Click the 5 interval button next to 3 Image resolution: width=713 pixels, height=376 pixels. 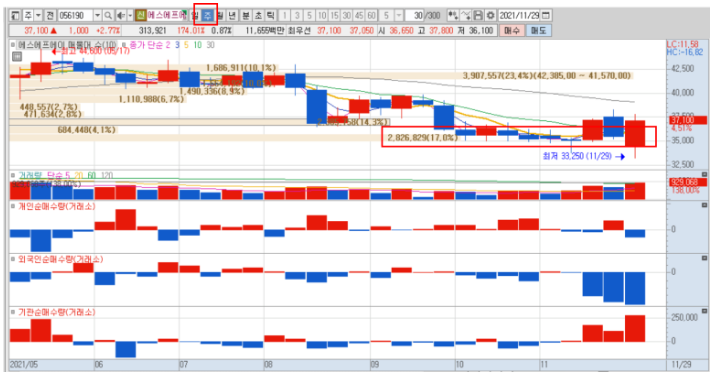pos(309,15)
